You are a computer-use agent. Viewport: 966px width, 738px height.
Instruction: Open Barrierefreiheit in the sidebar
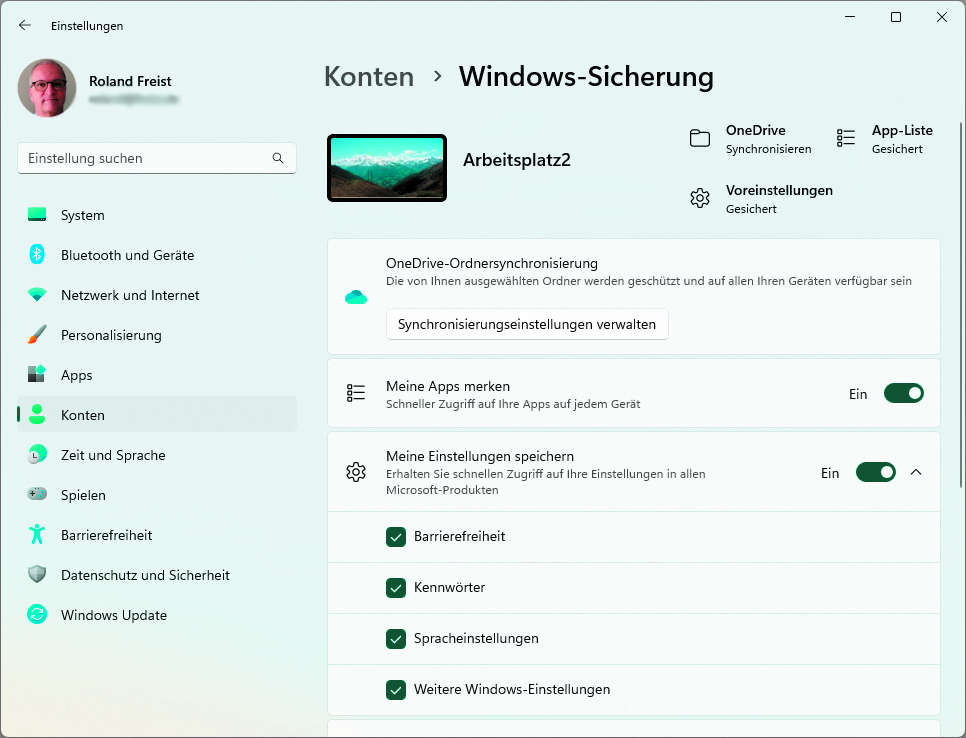pyautogui.click(x=157, y=535)
